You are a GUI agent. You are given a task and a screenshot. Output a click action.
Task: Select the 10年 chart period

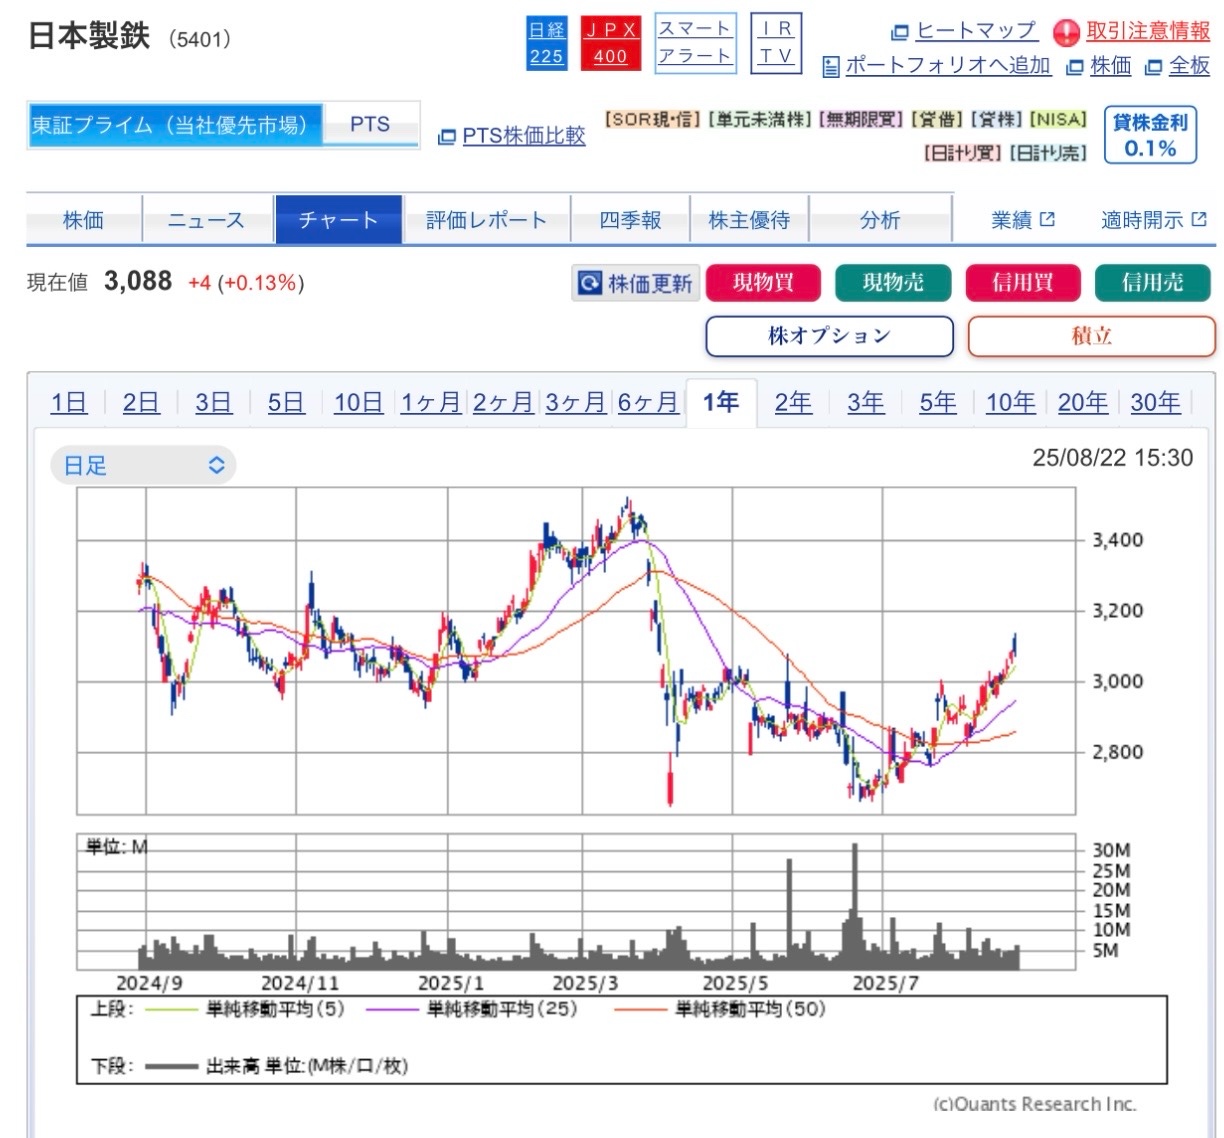[1010, 403]
